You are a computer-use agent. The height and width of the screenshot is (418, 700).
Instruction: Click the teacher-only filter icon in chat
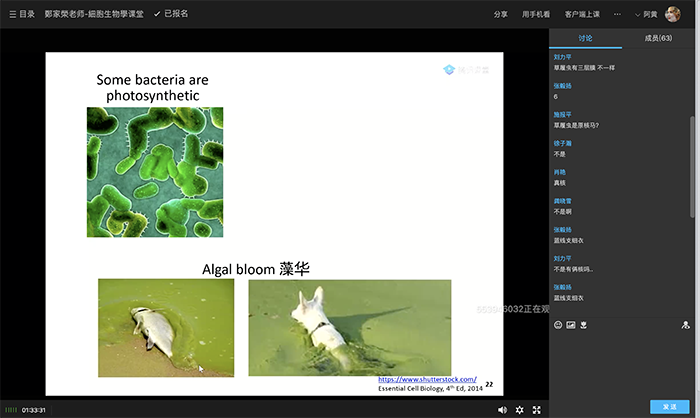pyautogui.click(x=685, y=325)
